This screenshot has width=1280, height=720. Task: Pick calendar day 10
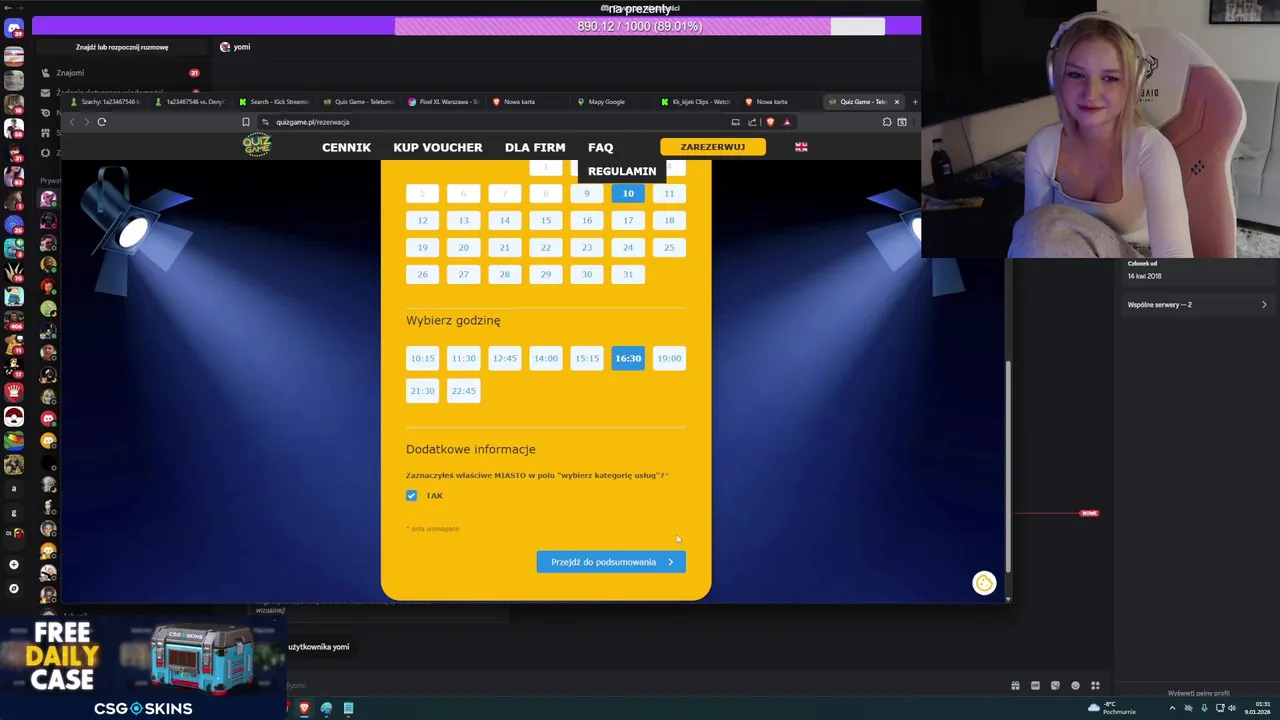pyautogui.click(x=628, y=194)
